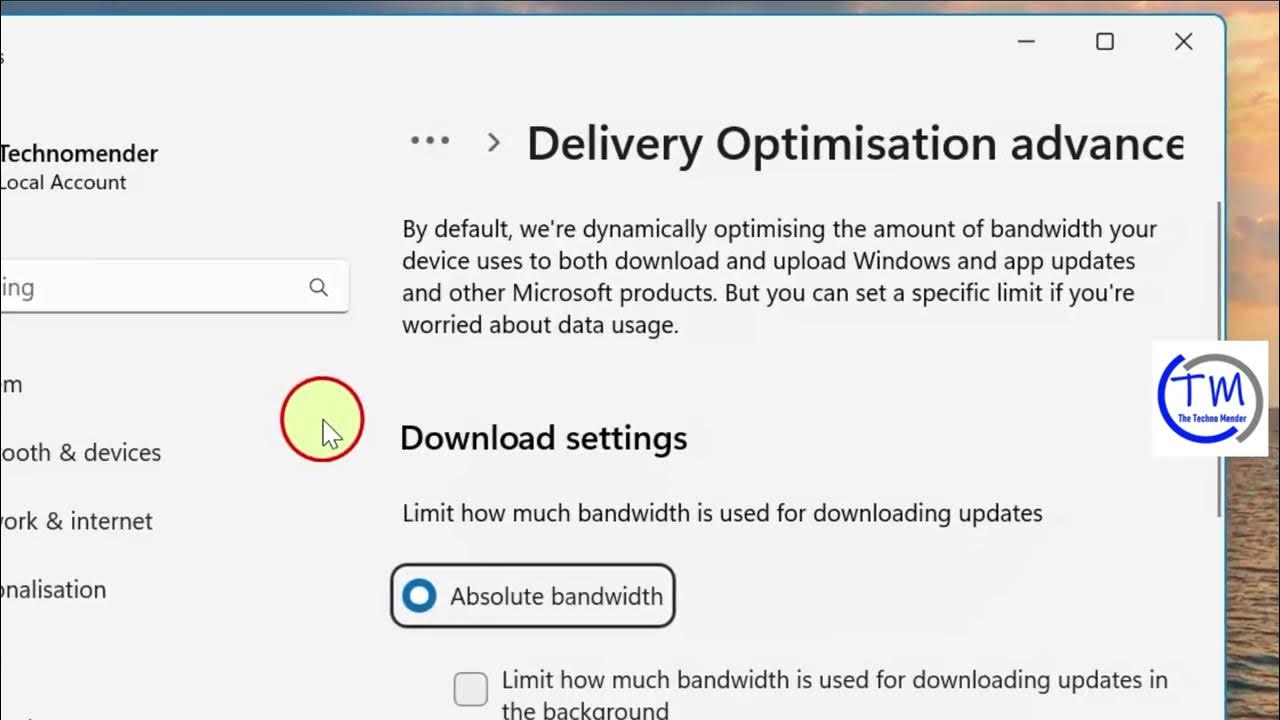Click the Delivery Optimisation page title
This screenshot has height=720, width=1280.
(x=855, y=144)
